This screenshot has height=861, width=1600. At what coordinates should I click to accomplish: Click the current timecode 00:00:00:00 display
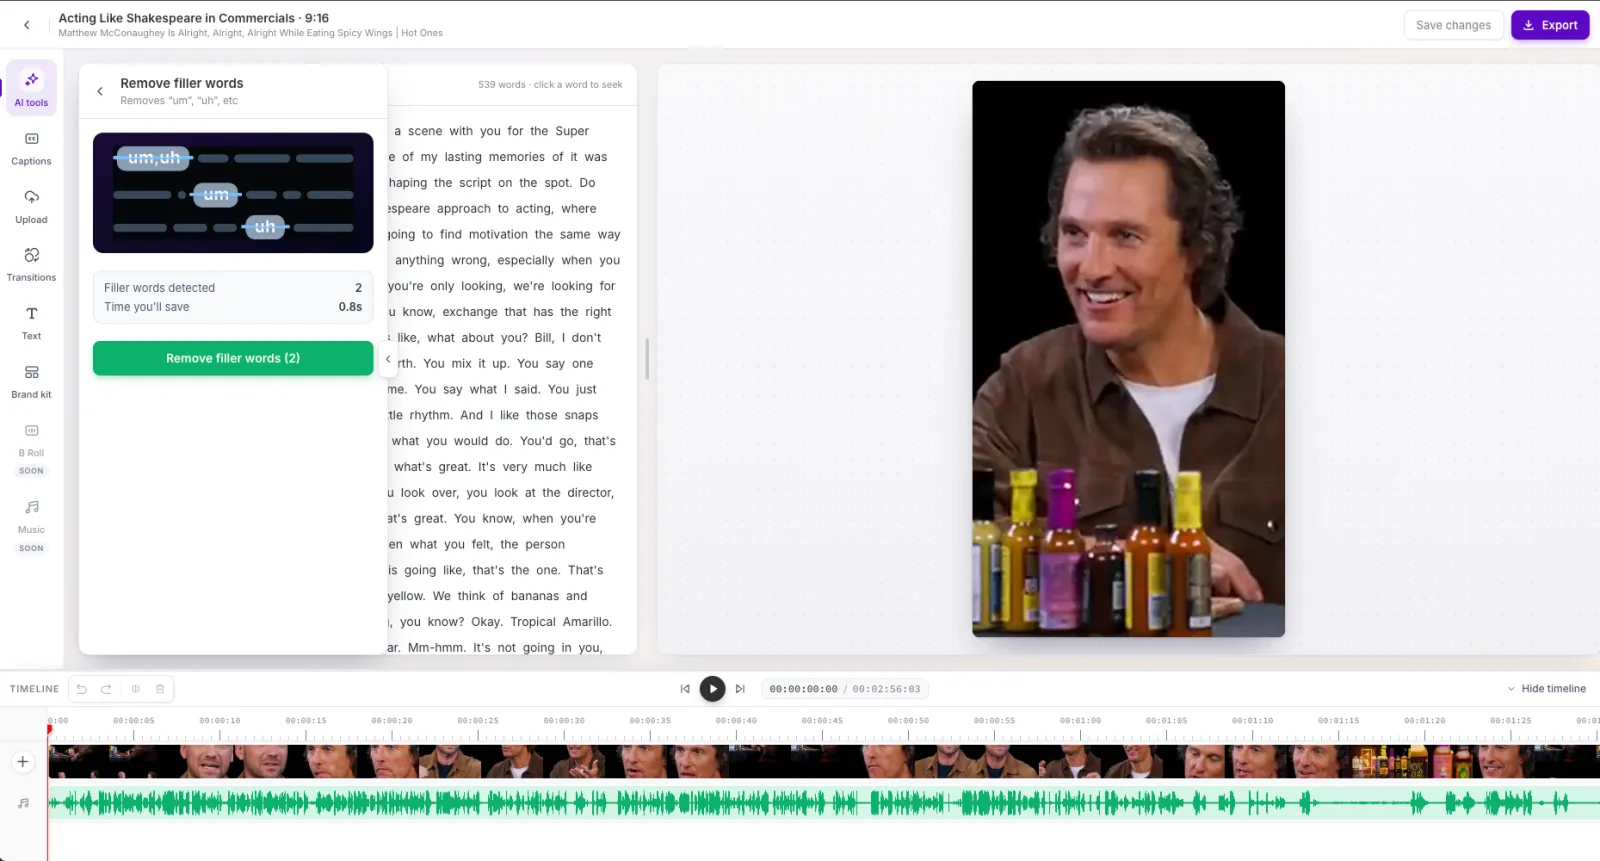click(803, 689)
